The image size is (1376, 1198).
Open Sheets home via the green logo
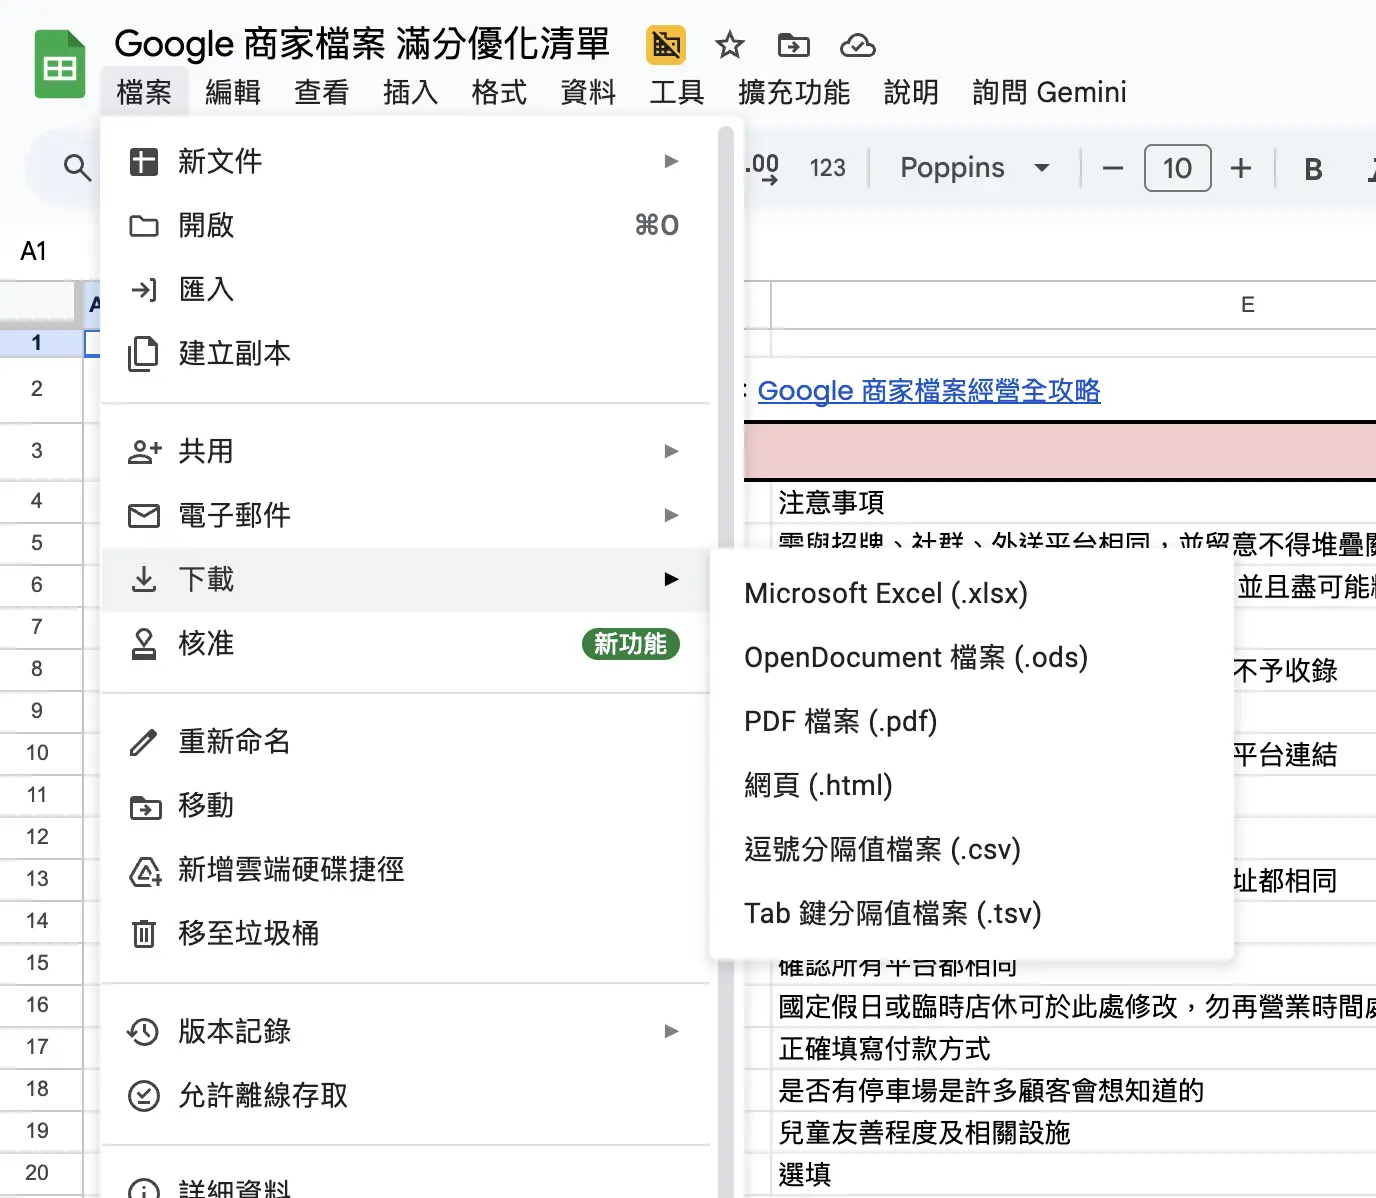[59, 63]
